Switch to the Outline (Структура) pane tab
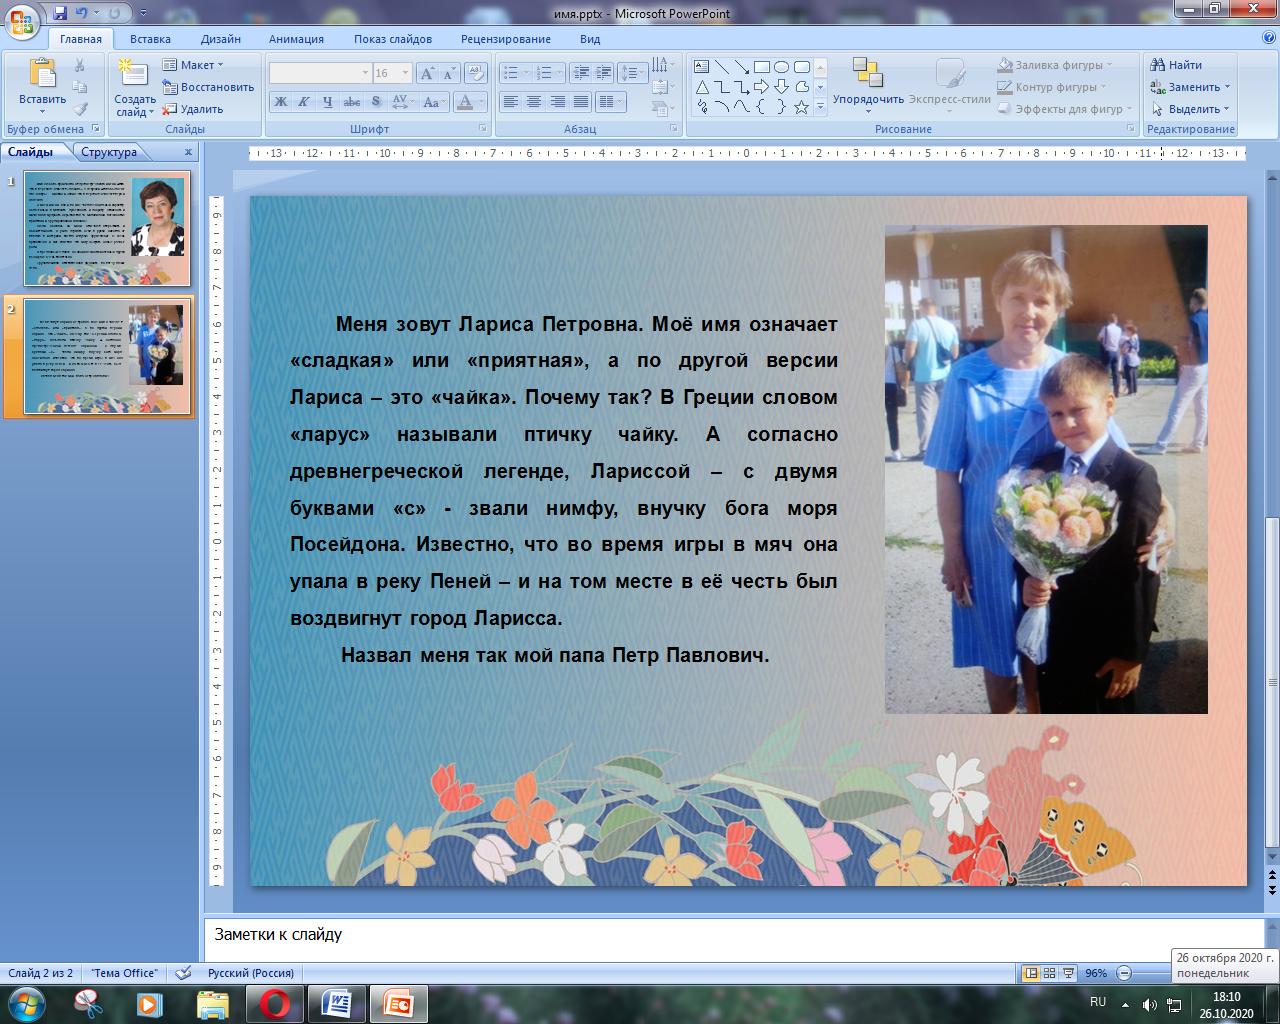Viewport: 1280px width, 1024px height. click(x=109, y=152)
